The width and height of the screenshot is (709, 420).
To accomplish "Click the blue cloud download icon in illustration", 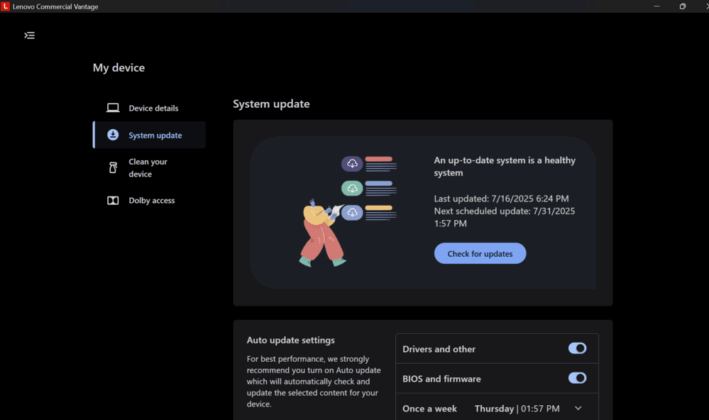I will pos(352,212).
